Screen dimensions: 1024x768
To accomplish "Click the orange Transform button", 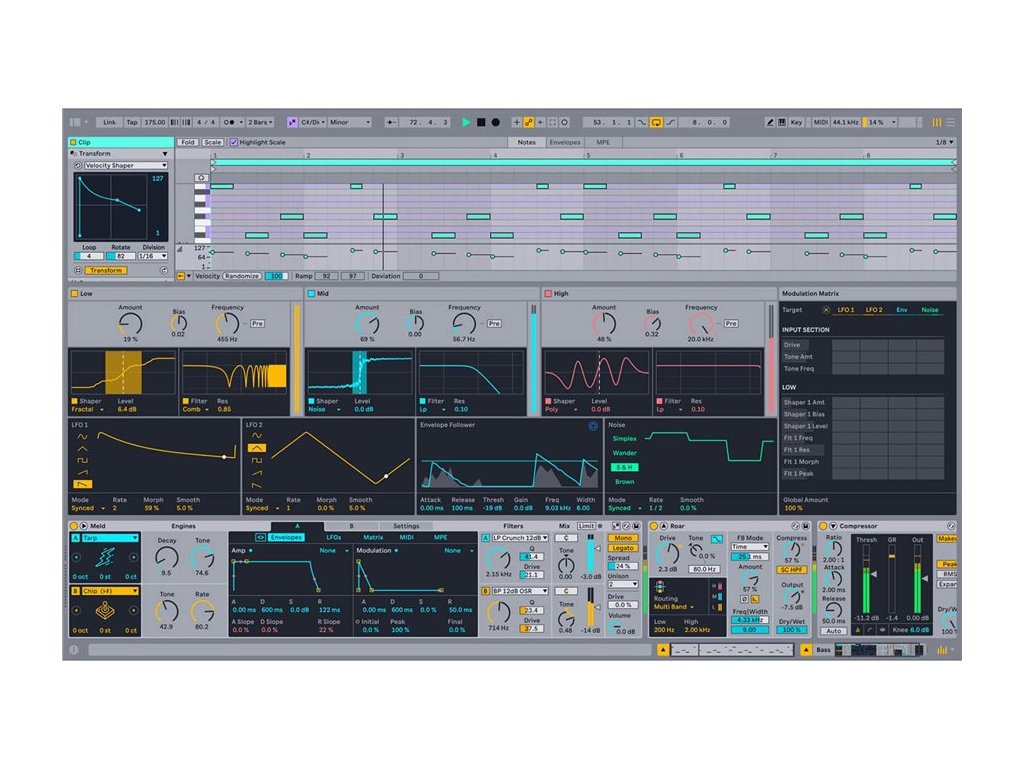I will click(x=105, y=271).
